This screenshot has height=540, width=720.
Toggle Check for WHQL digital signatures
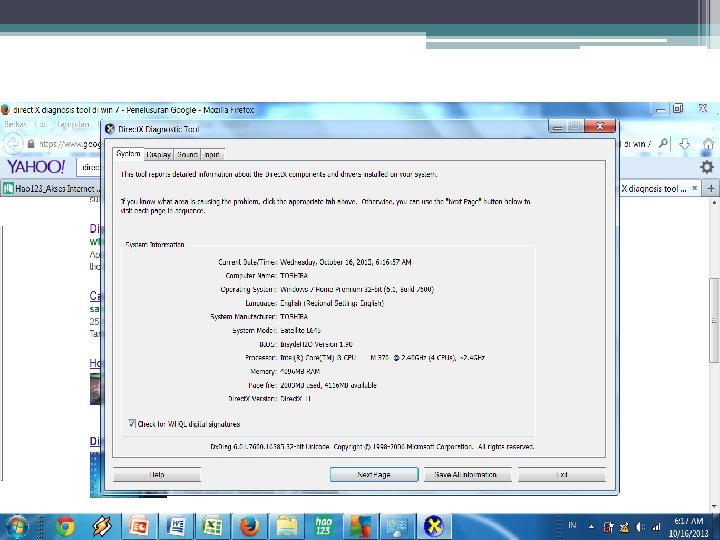pyautogui.click(x=132, y=424)
